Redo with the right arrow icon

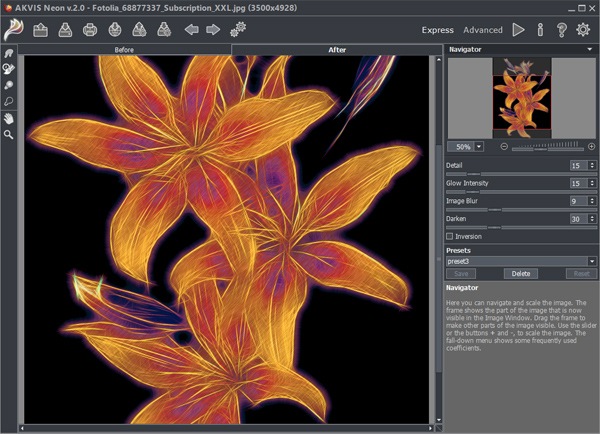(213, 29)
